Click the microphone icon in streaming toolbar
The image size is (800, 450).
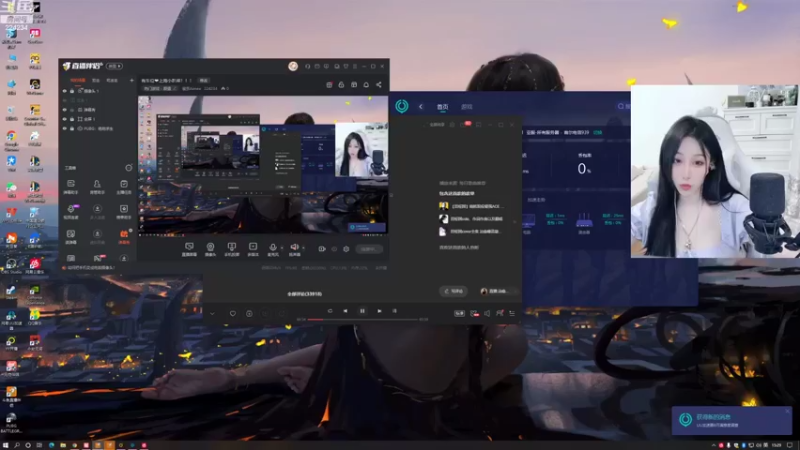click(273, 248)
